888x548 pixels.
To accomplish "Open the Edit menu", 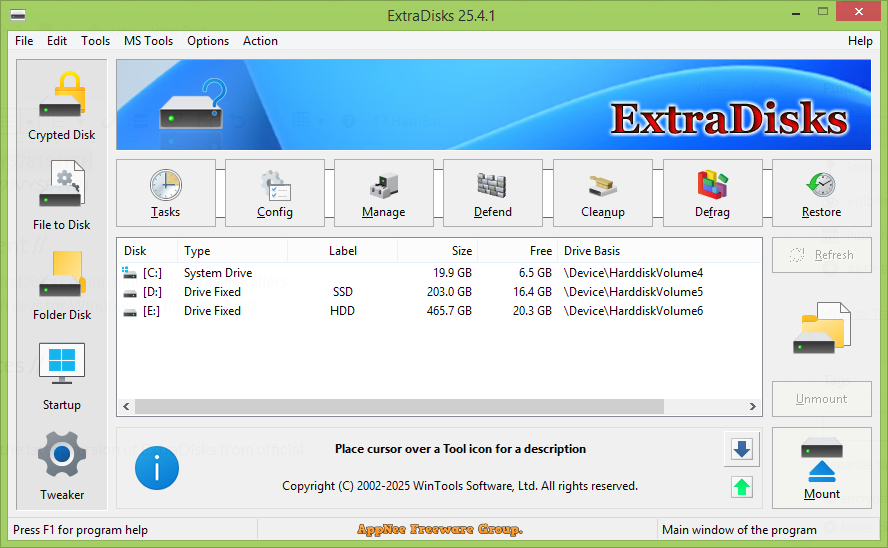I will coord(57,41).
